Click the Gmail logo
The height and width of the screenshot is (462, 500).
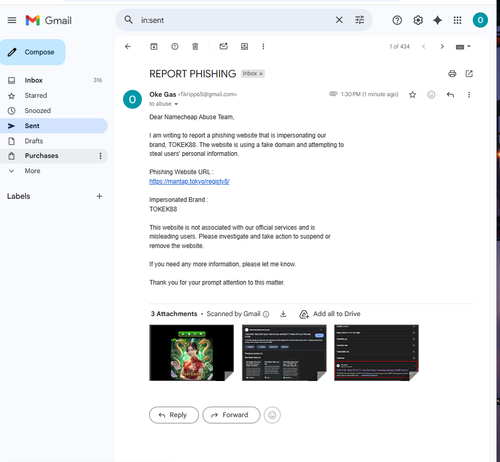tap(49, 20)
